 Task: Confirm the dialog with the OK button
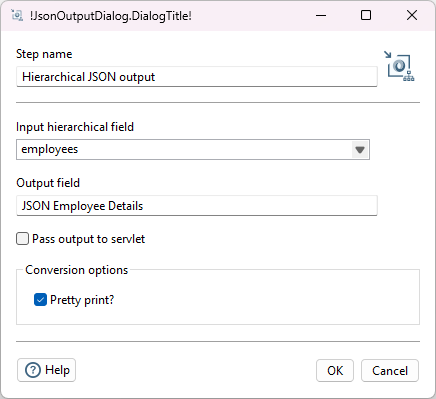[x=335, y=370]
